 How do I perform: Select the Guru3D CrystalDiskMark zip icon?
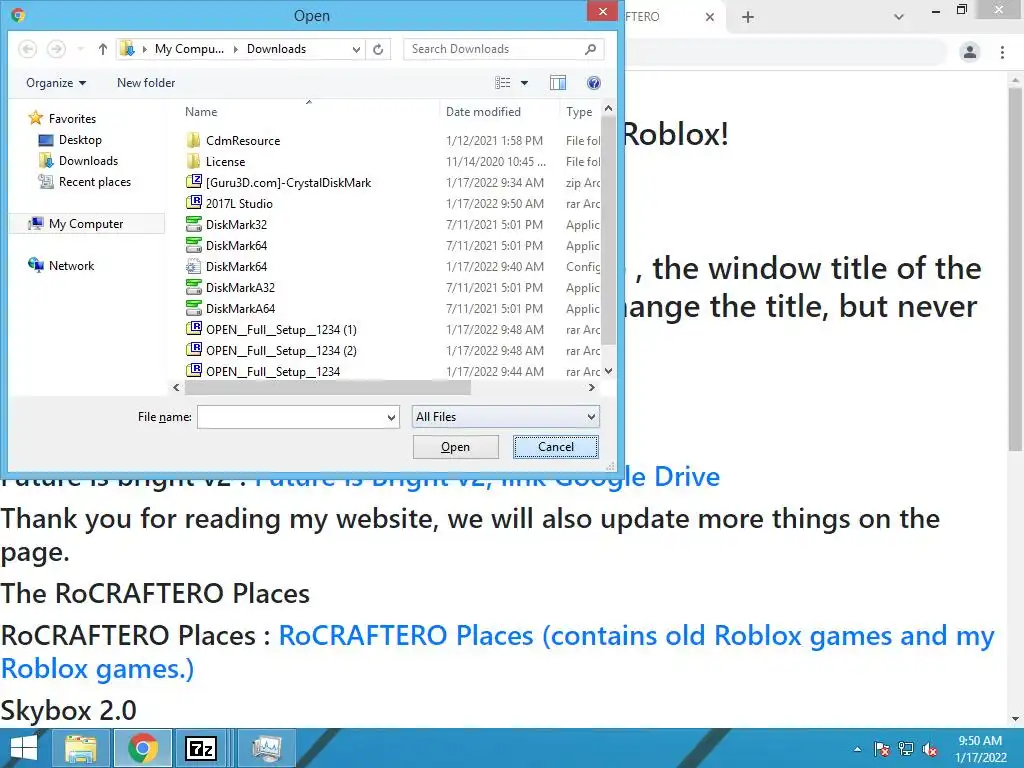coord(193,182)
